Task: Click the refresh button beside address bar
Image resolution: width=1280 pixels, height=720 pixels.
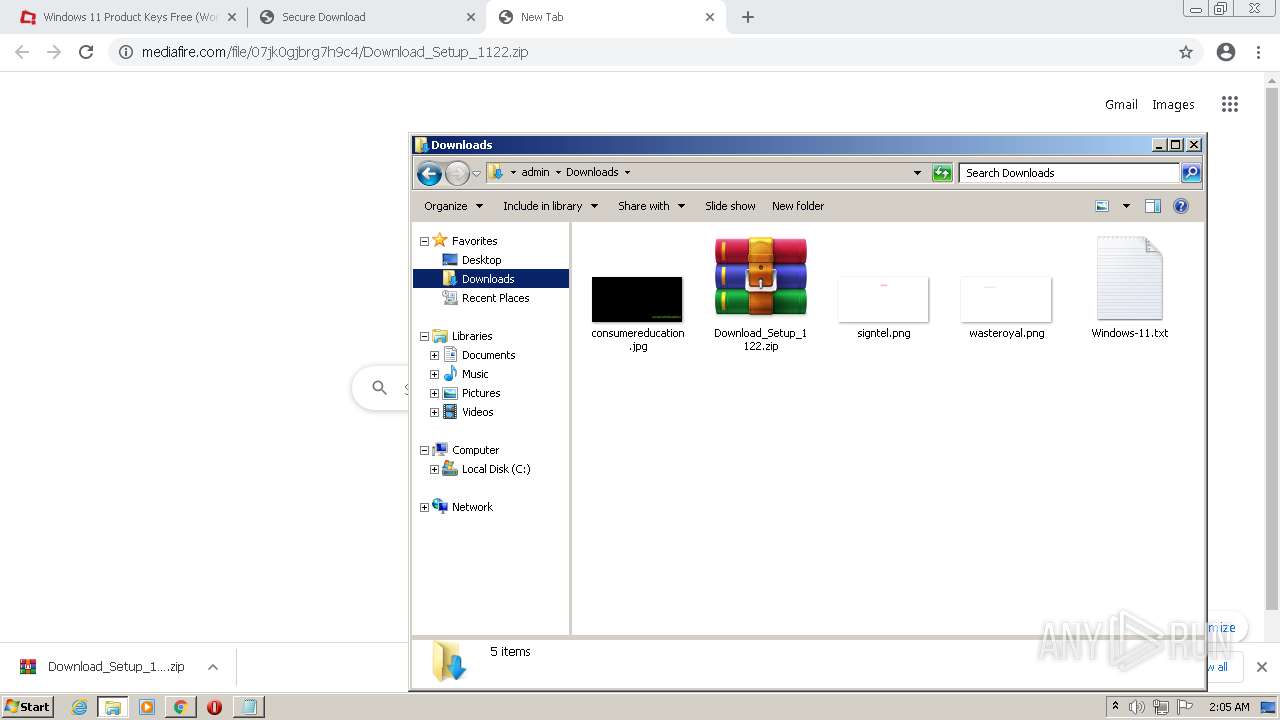Action: tap(942, 173)
